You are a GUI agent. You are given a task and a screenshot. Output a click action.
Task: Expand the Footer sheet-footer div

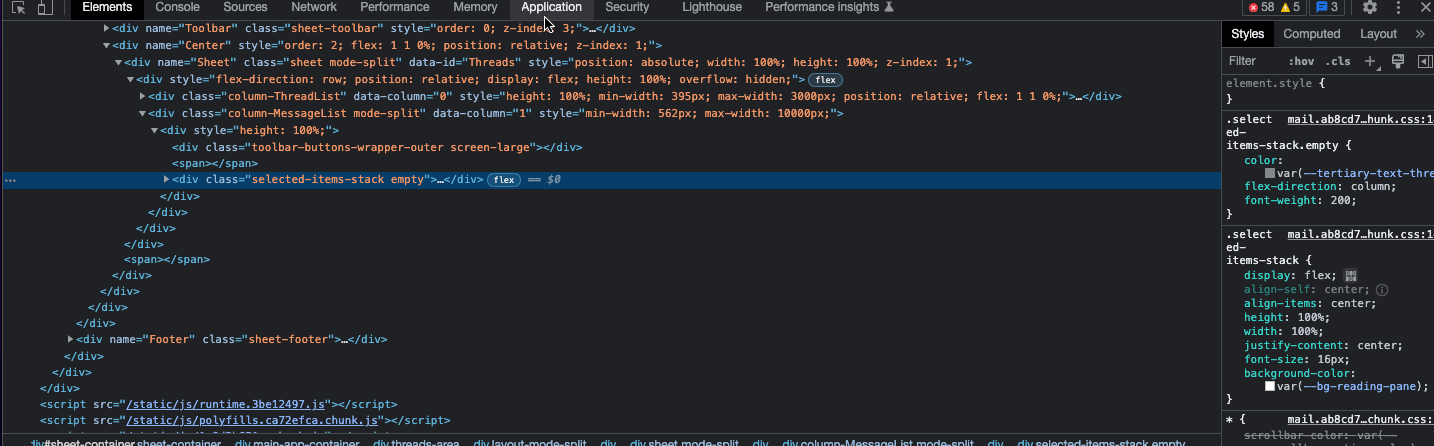70,339
